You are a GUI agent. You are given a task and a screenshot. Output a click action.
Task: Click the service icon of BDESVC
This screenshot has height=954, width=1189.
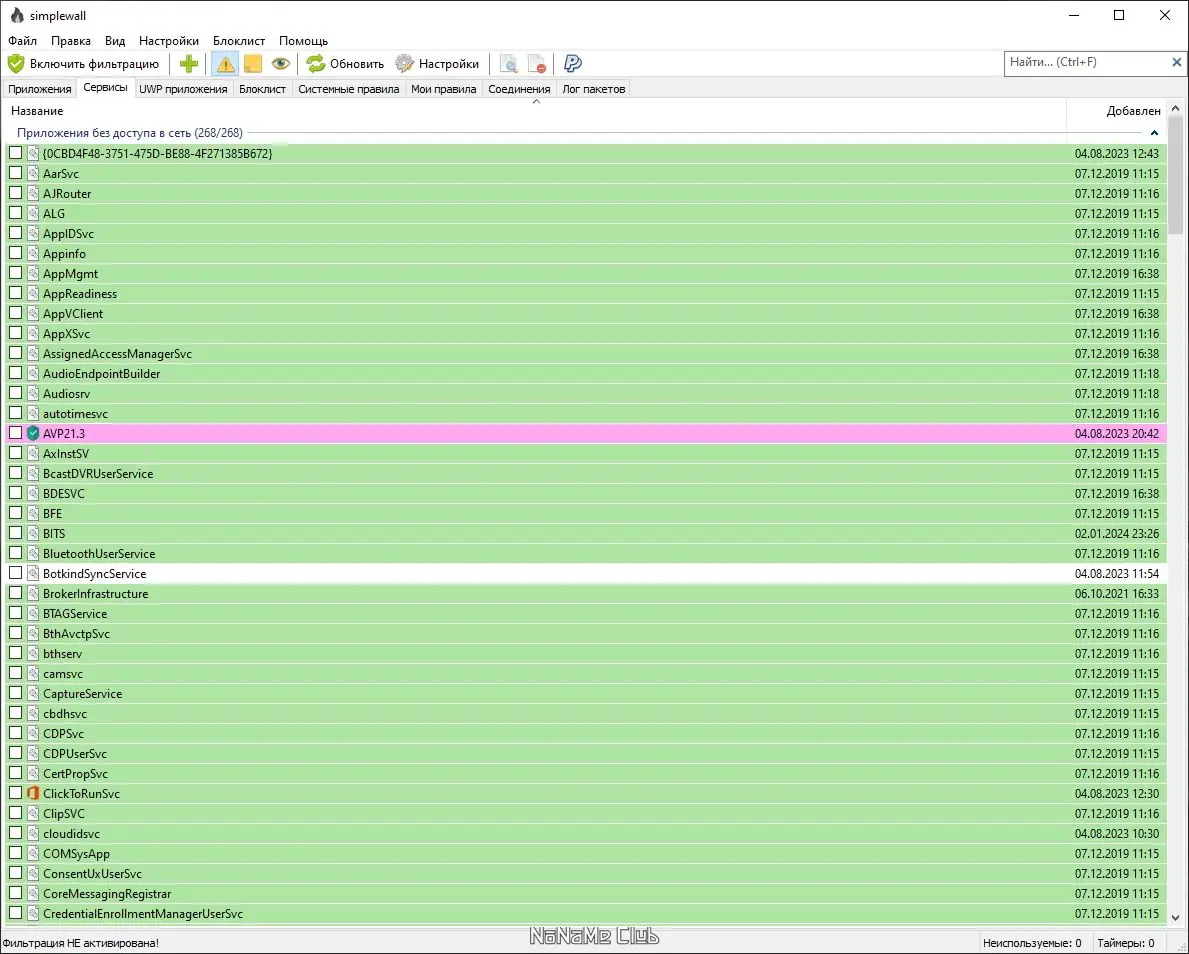pos(33,494)
